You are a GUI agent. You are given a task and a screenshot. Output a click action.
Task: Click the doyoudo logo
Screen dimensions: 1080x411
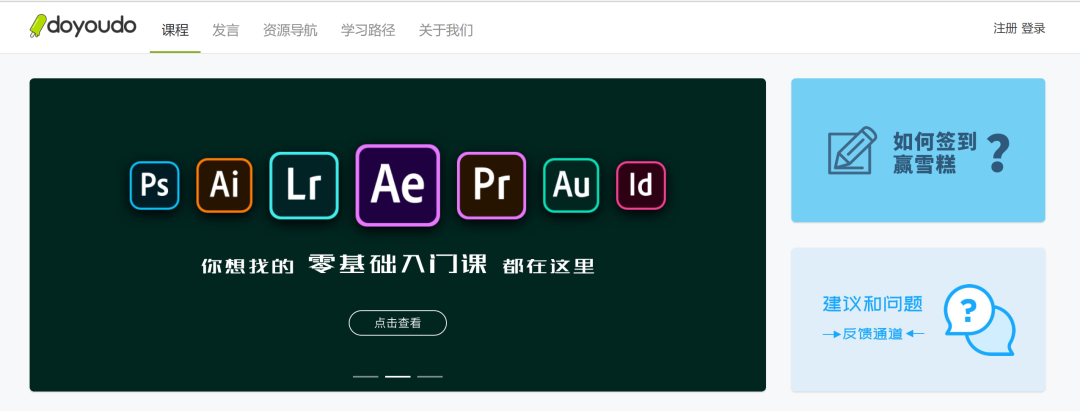[83, 27]
